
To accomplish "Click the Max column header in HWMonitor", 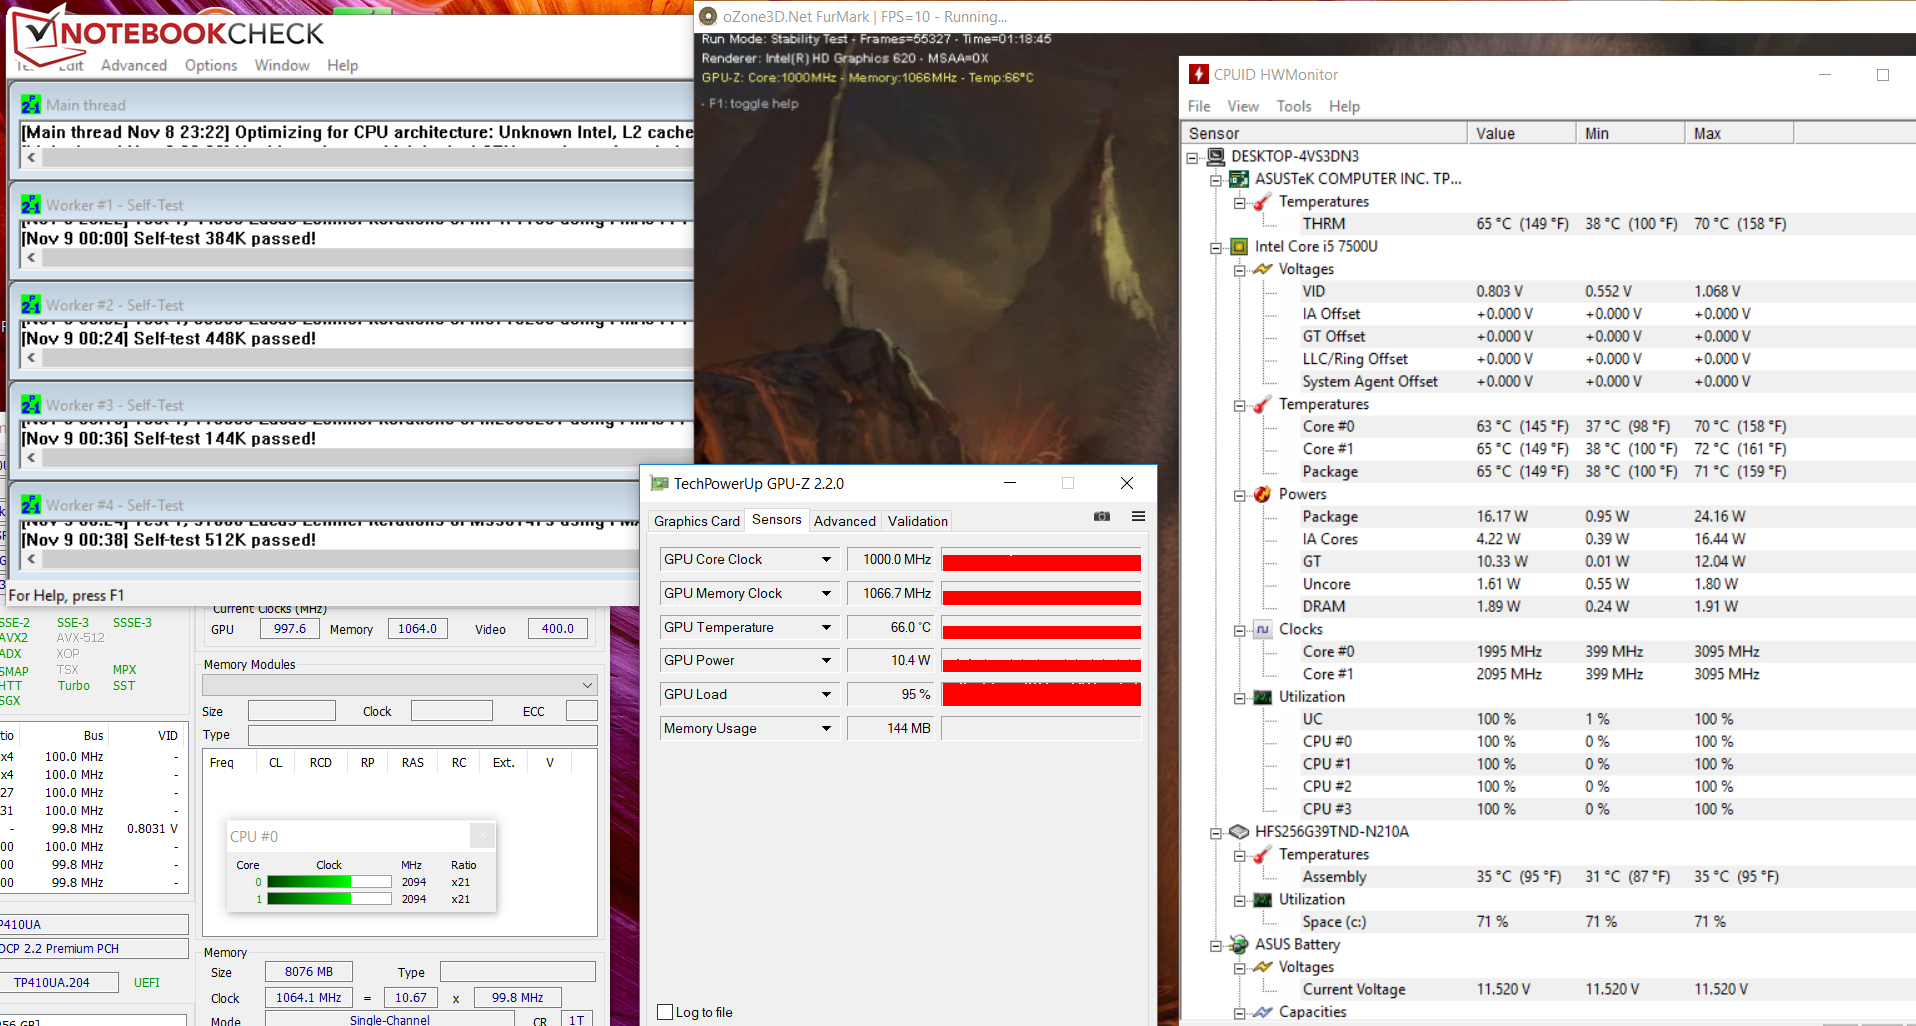I will tap(1740, 133).
